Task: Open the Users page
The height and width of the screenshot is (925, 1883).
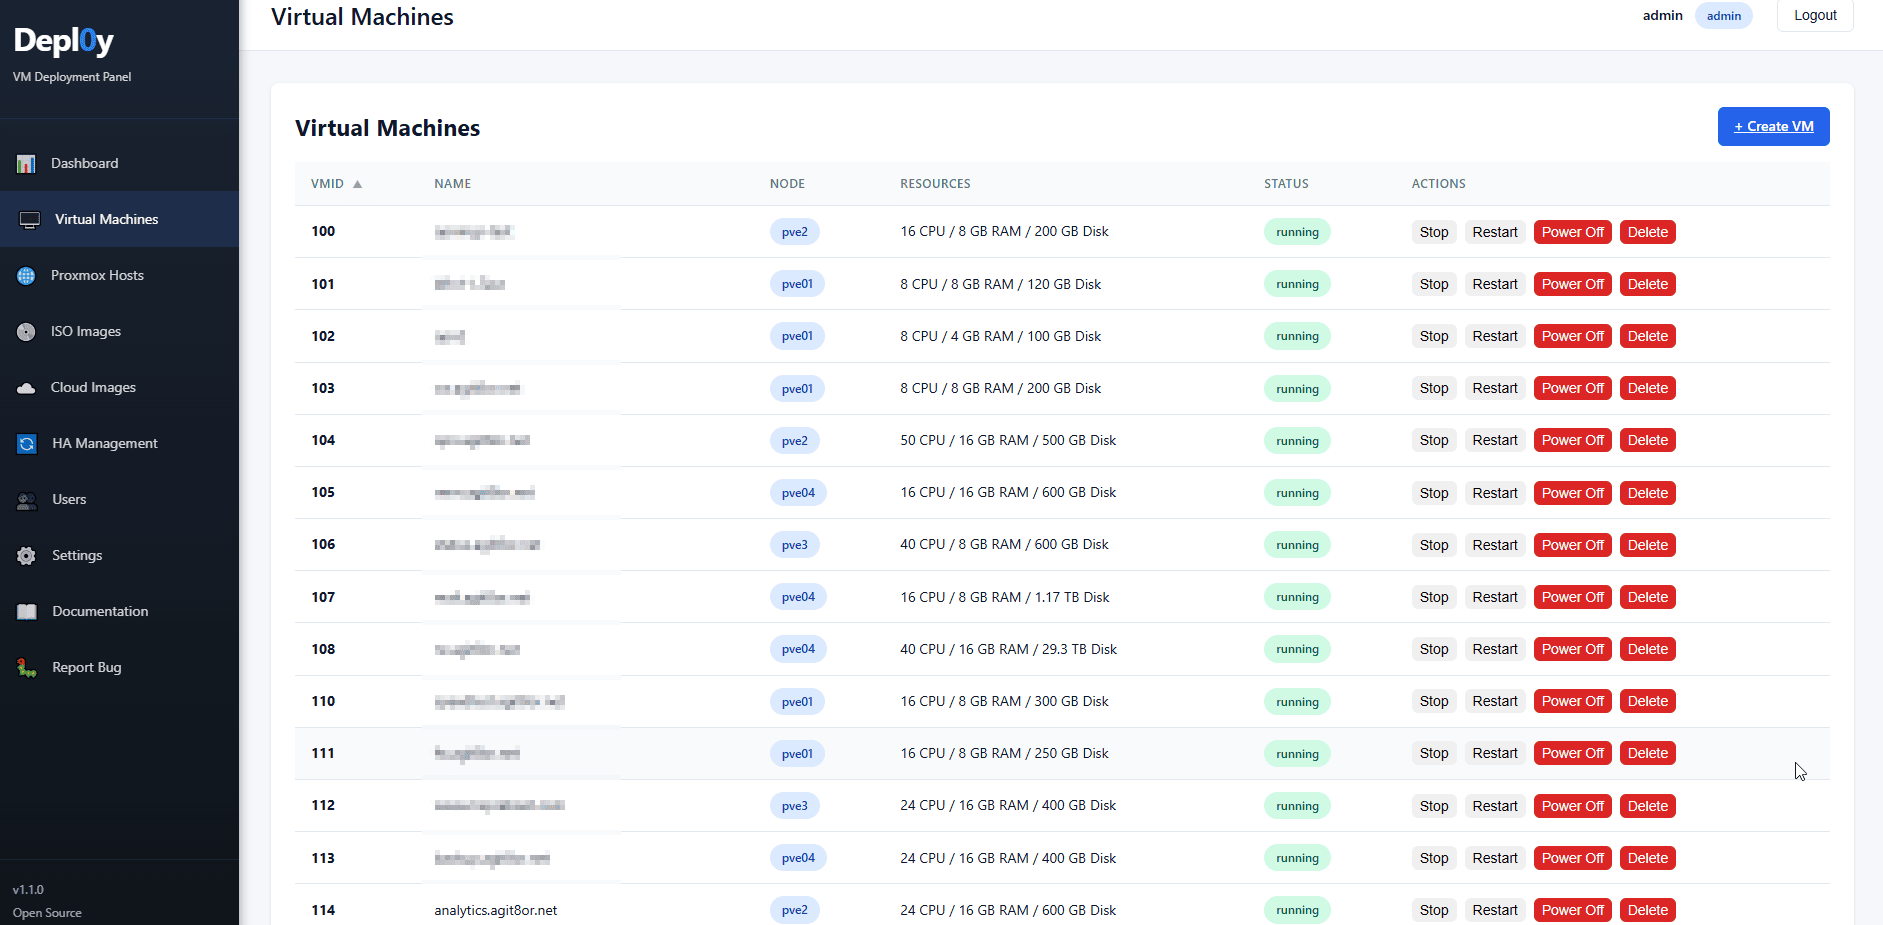Action: pos(119,499)
